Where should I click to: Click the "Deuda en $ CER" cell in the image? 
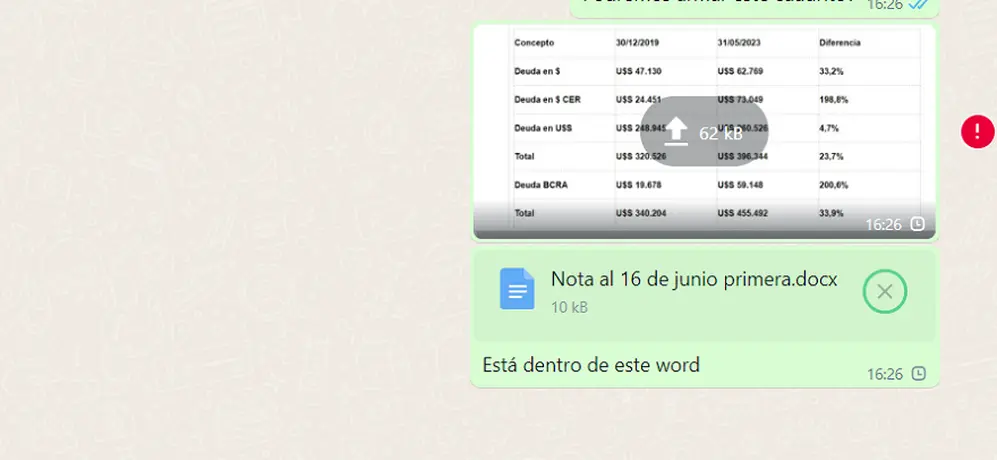click(547, 100)
